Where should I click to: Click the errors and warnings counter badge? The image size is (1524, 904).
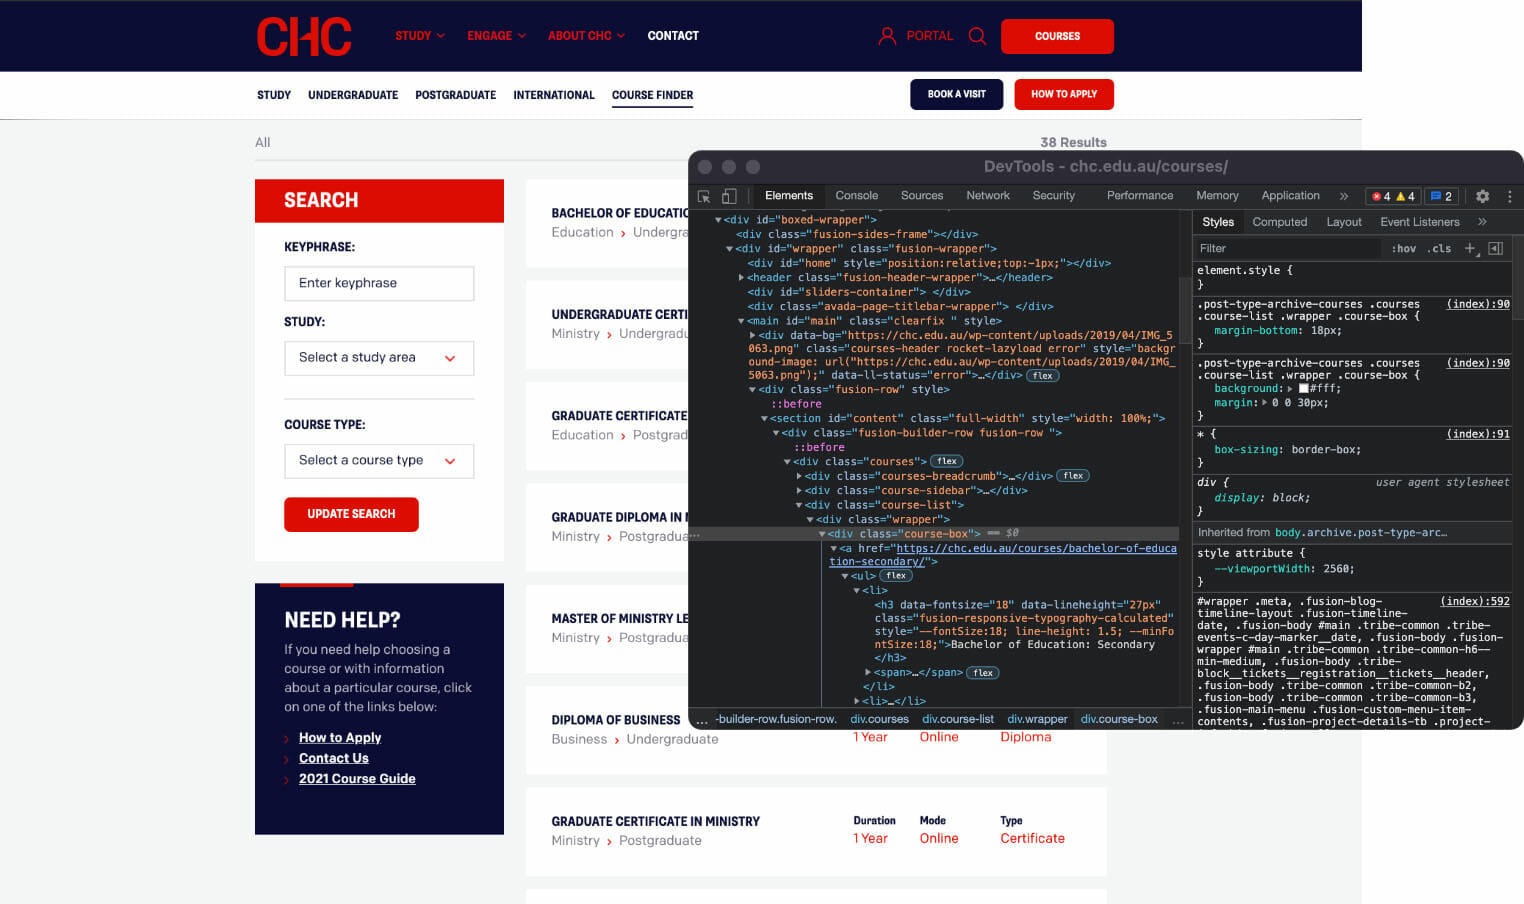pyautogui.click(x=1393, y=196)
